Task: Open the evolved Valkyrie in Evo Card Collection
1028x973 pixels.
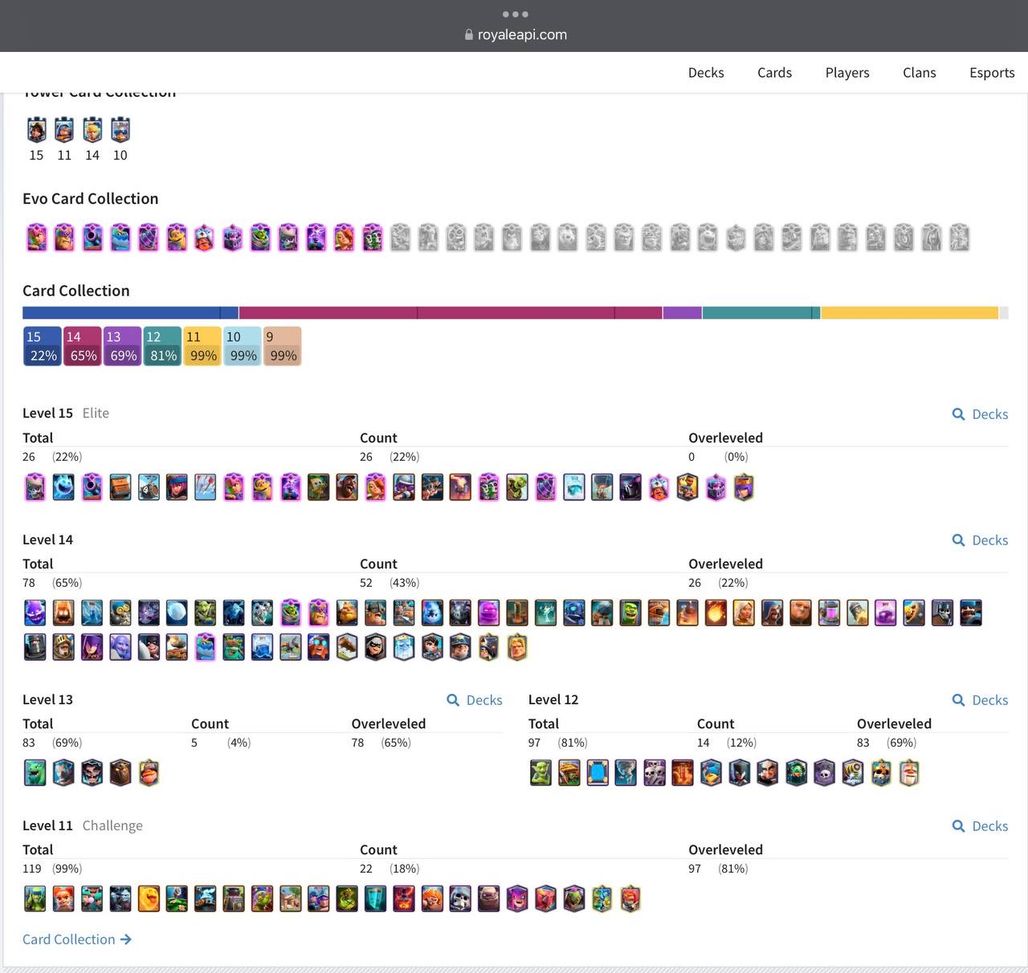Action: point(344,237)
